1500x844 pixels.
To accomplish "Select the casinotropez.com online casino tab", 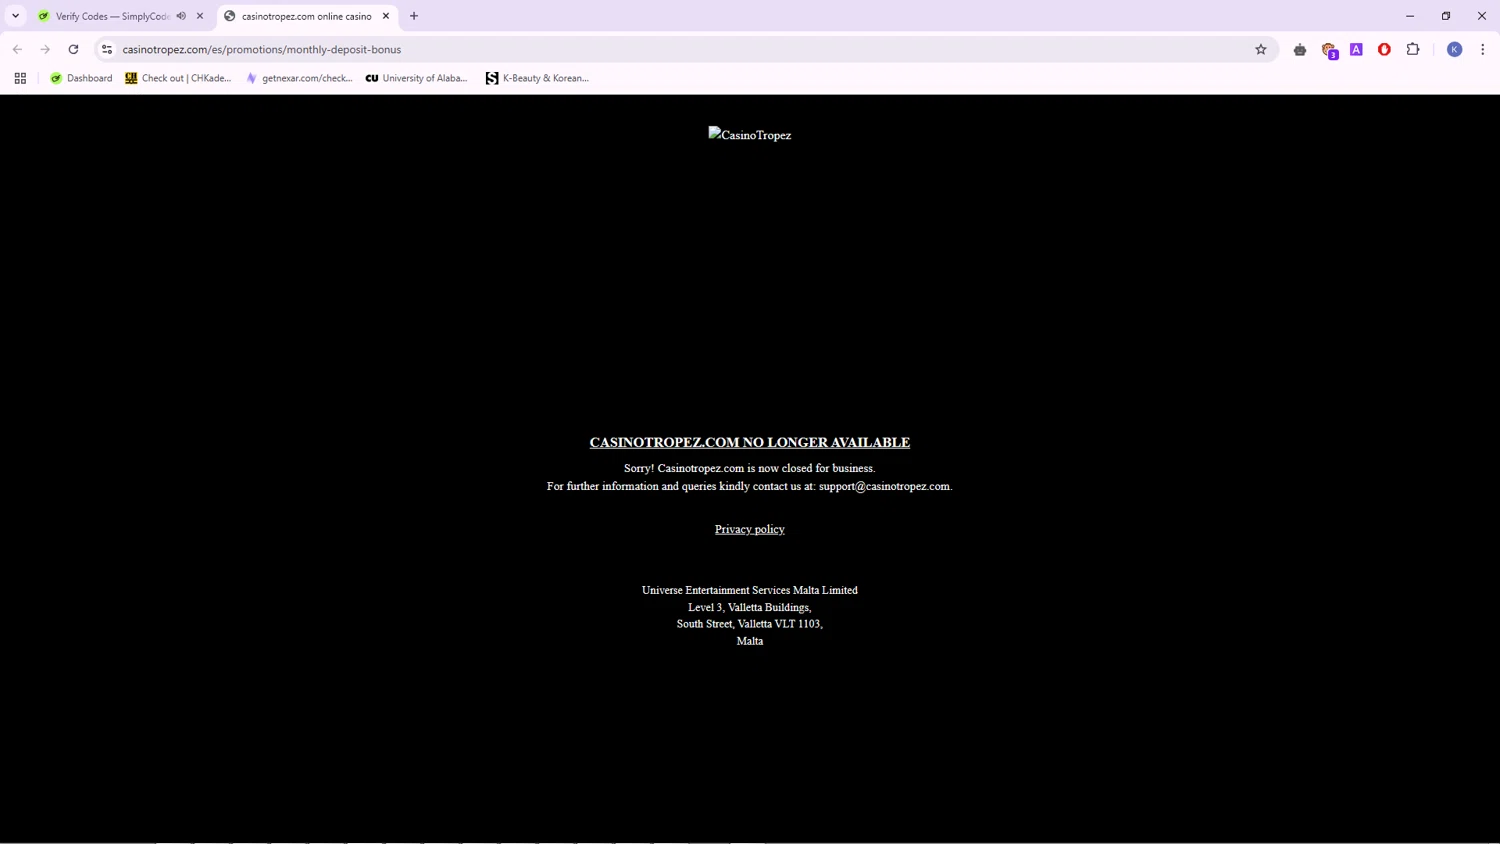I will point(306,16).
